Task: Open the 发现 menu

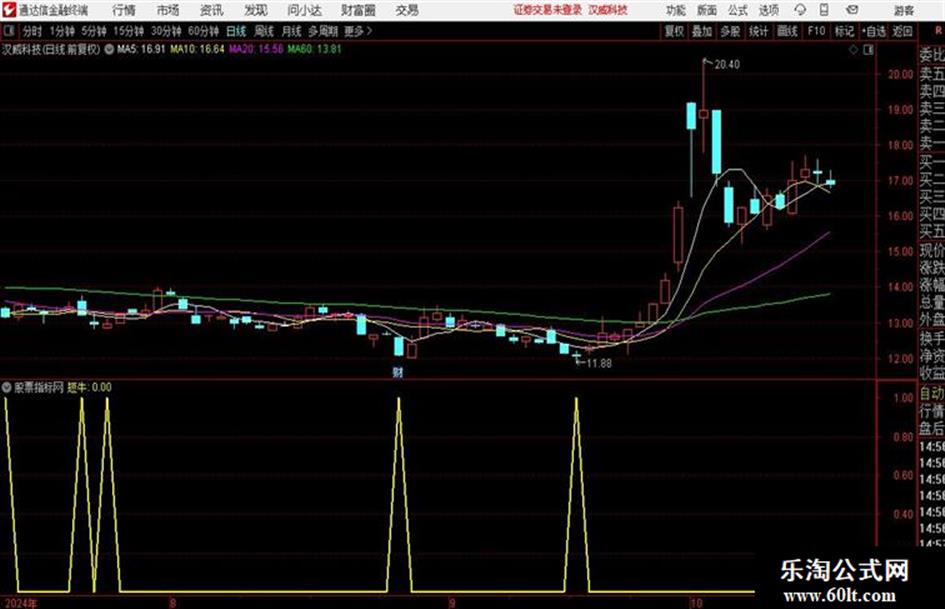Action: 256,10
